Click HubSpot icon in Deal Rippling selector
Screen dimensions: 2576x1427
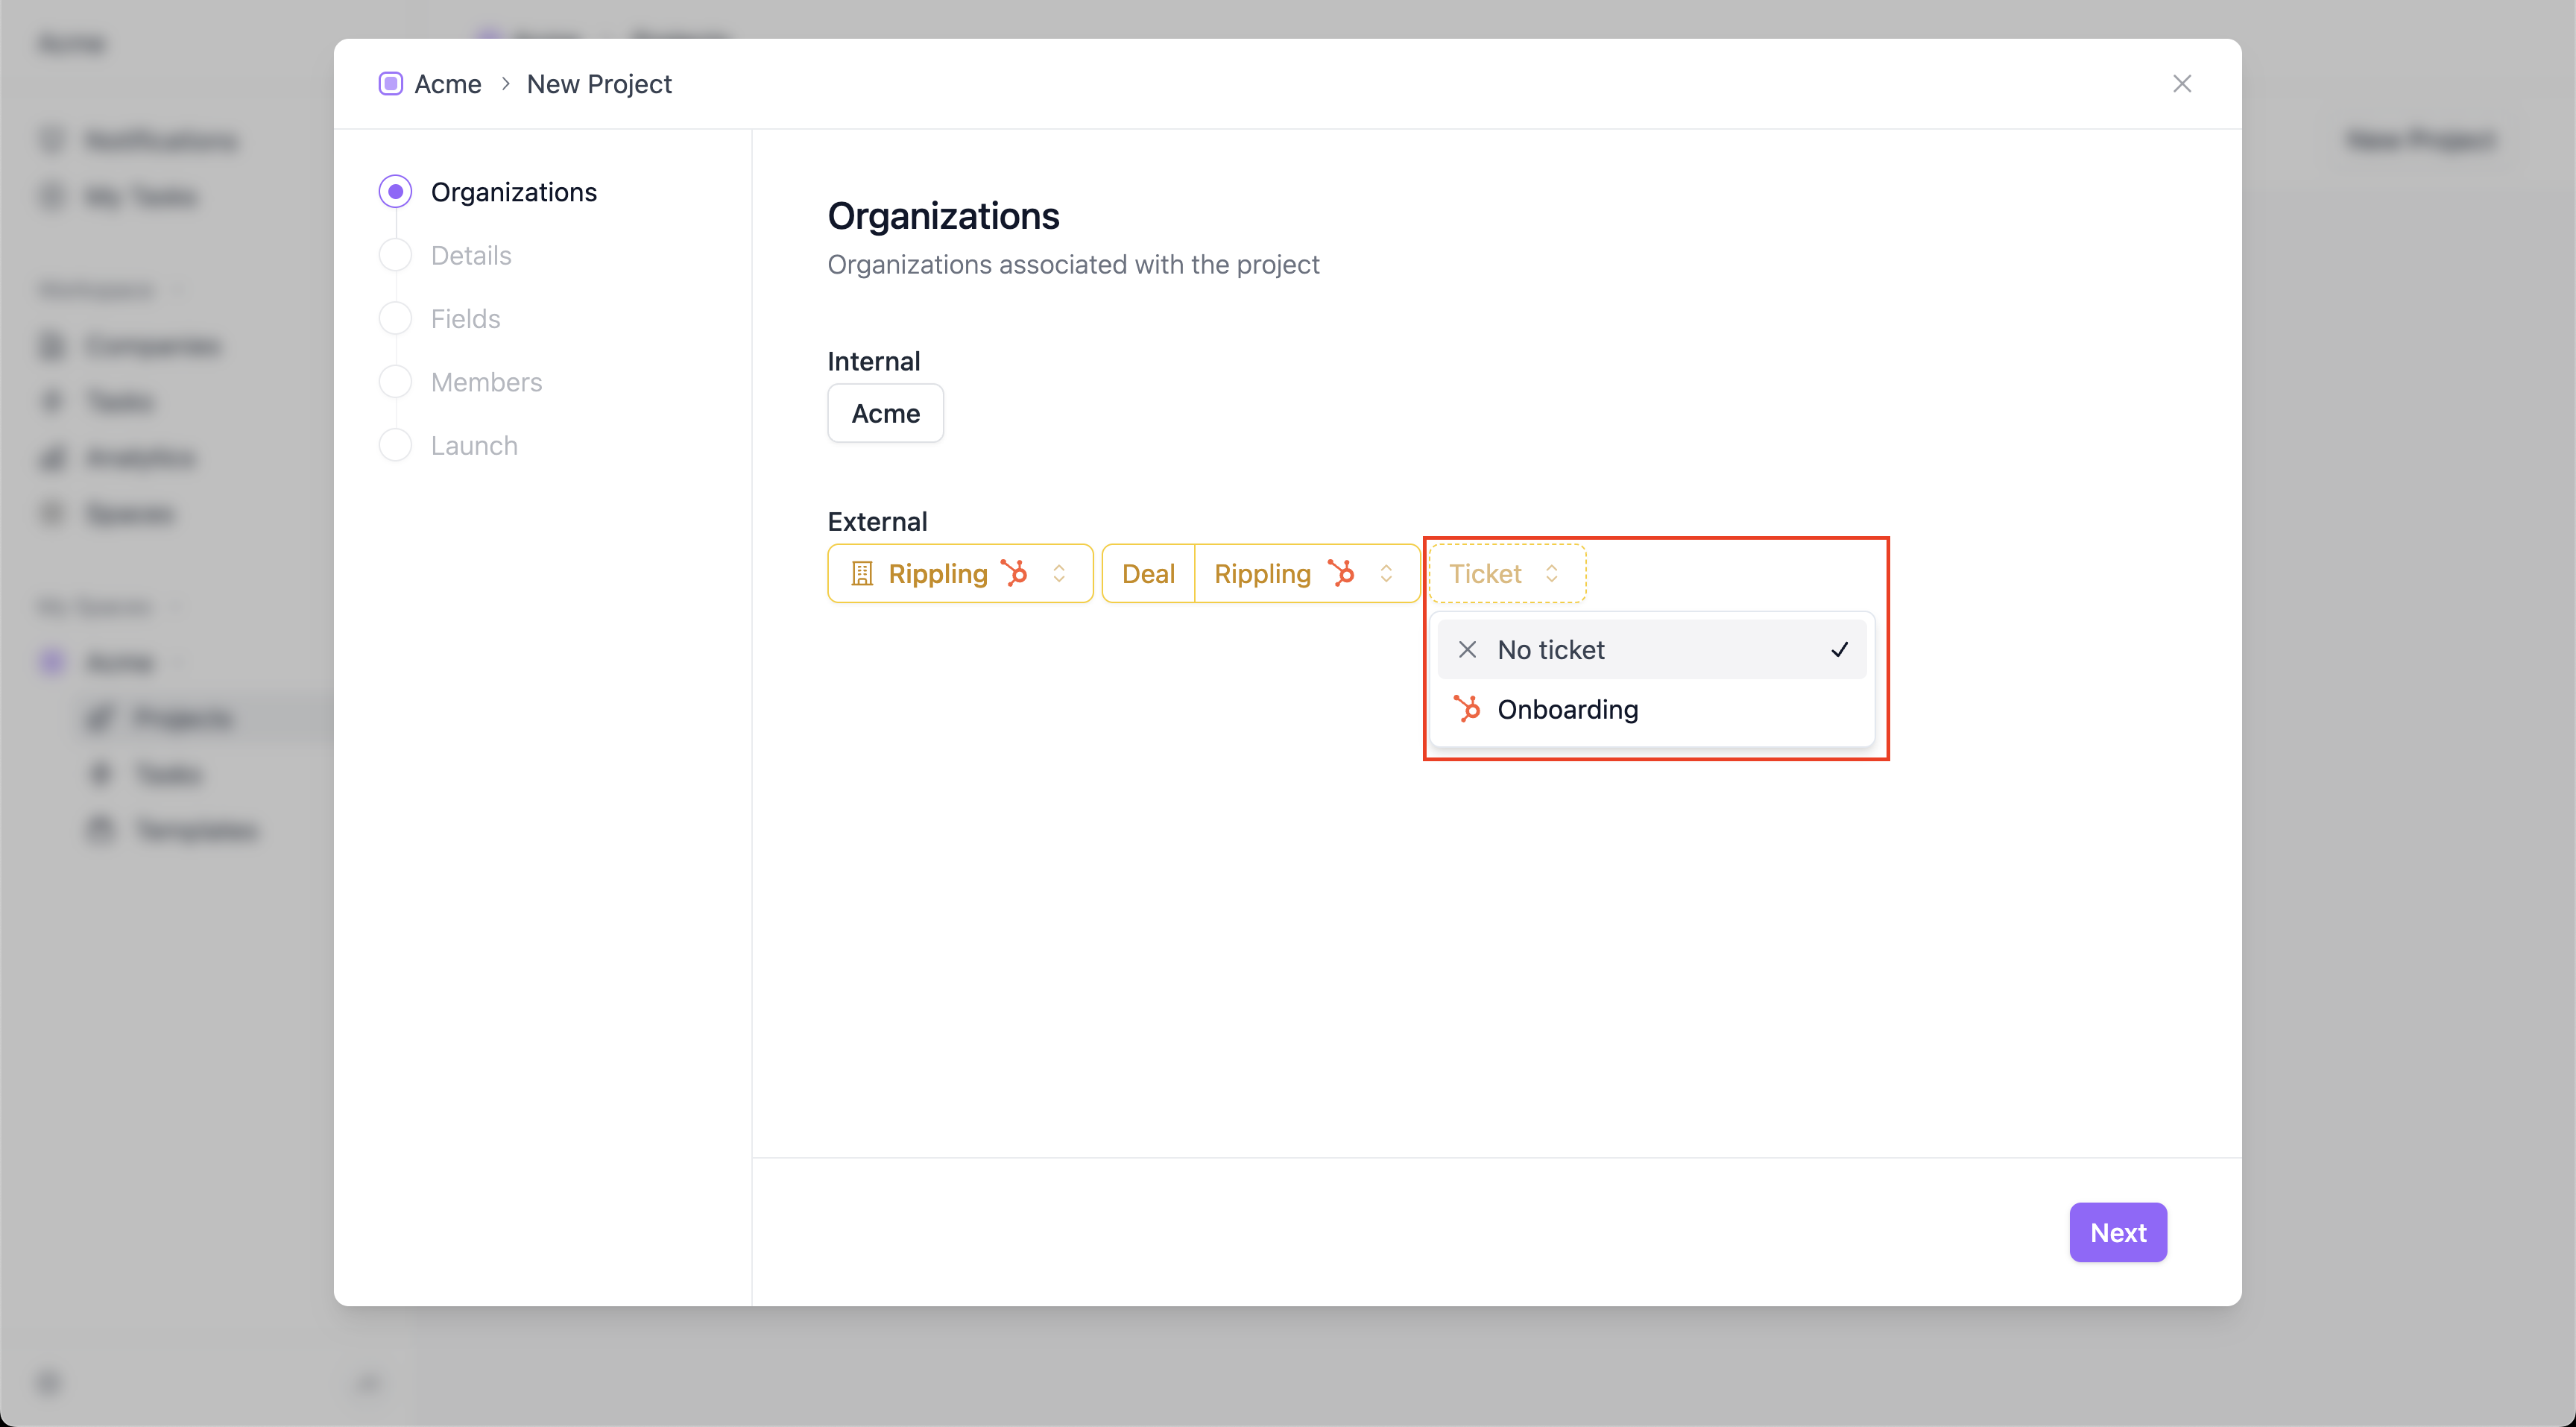click(1341, 573)
